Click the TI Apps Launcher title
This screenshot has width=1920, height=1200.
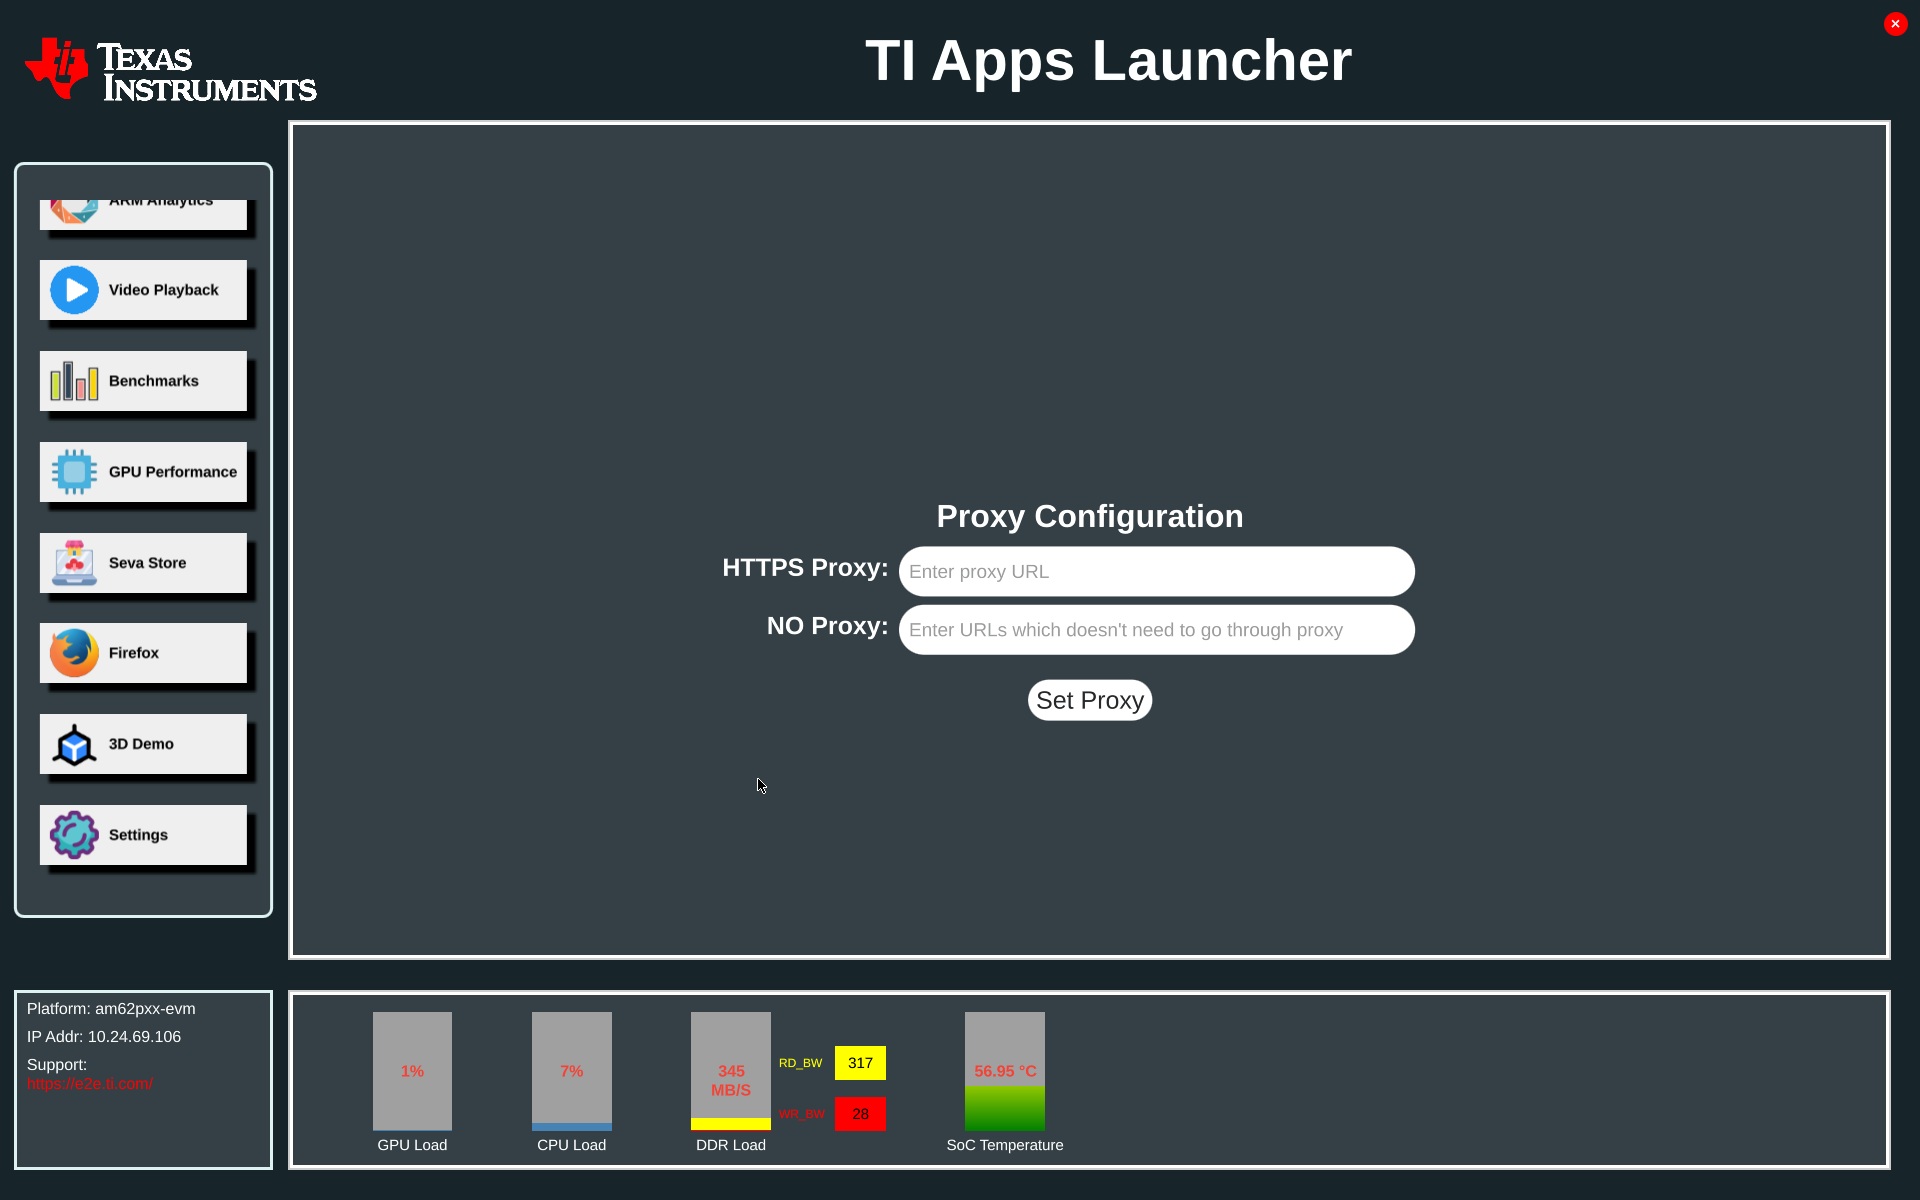pos(1108,60)
